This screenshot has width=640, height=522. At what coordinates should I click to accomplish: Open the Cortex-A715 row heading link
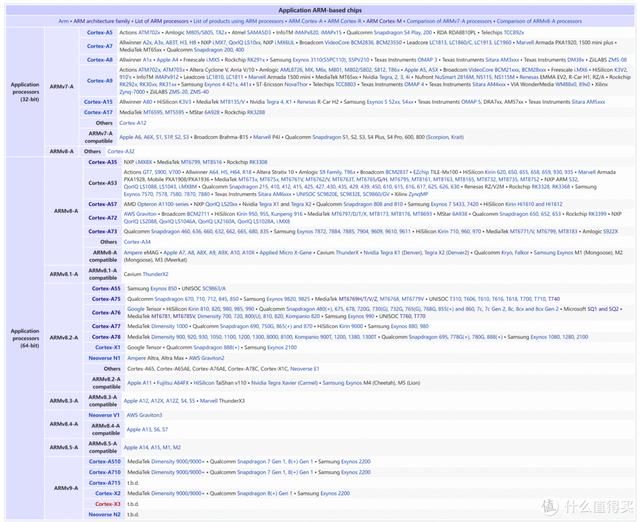tap(105, 483)
